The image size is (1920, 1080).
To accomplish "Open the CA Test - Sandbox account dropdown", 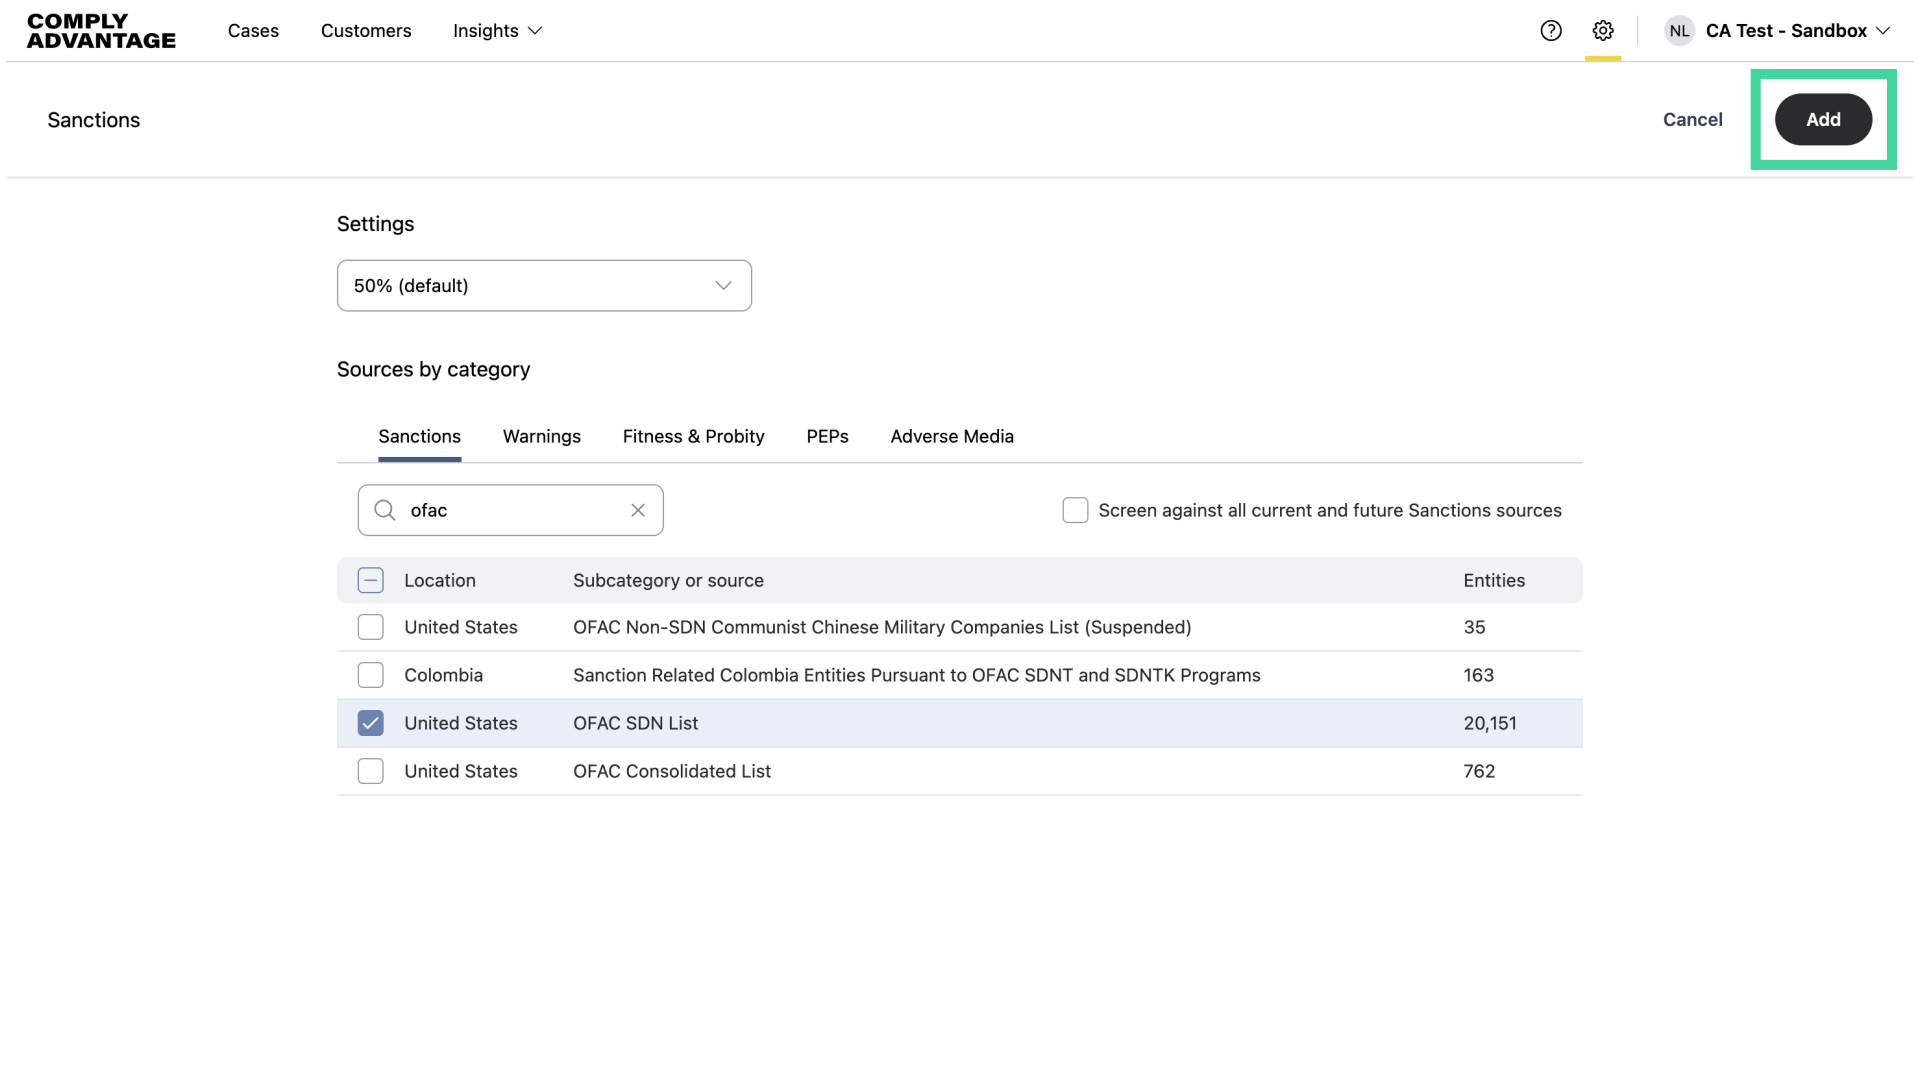I will pos(1798,31).
